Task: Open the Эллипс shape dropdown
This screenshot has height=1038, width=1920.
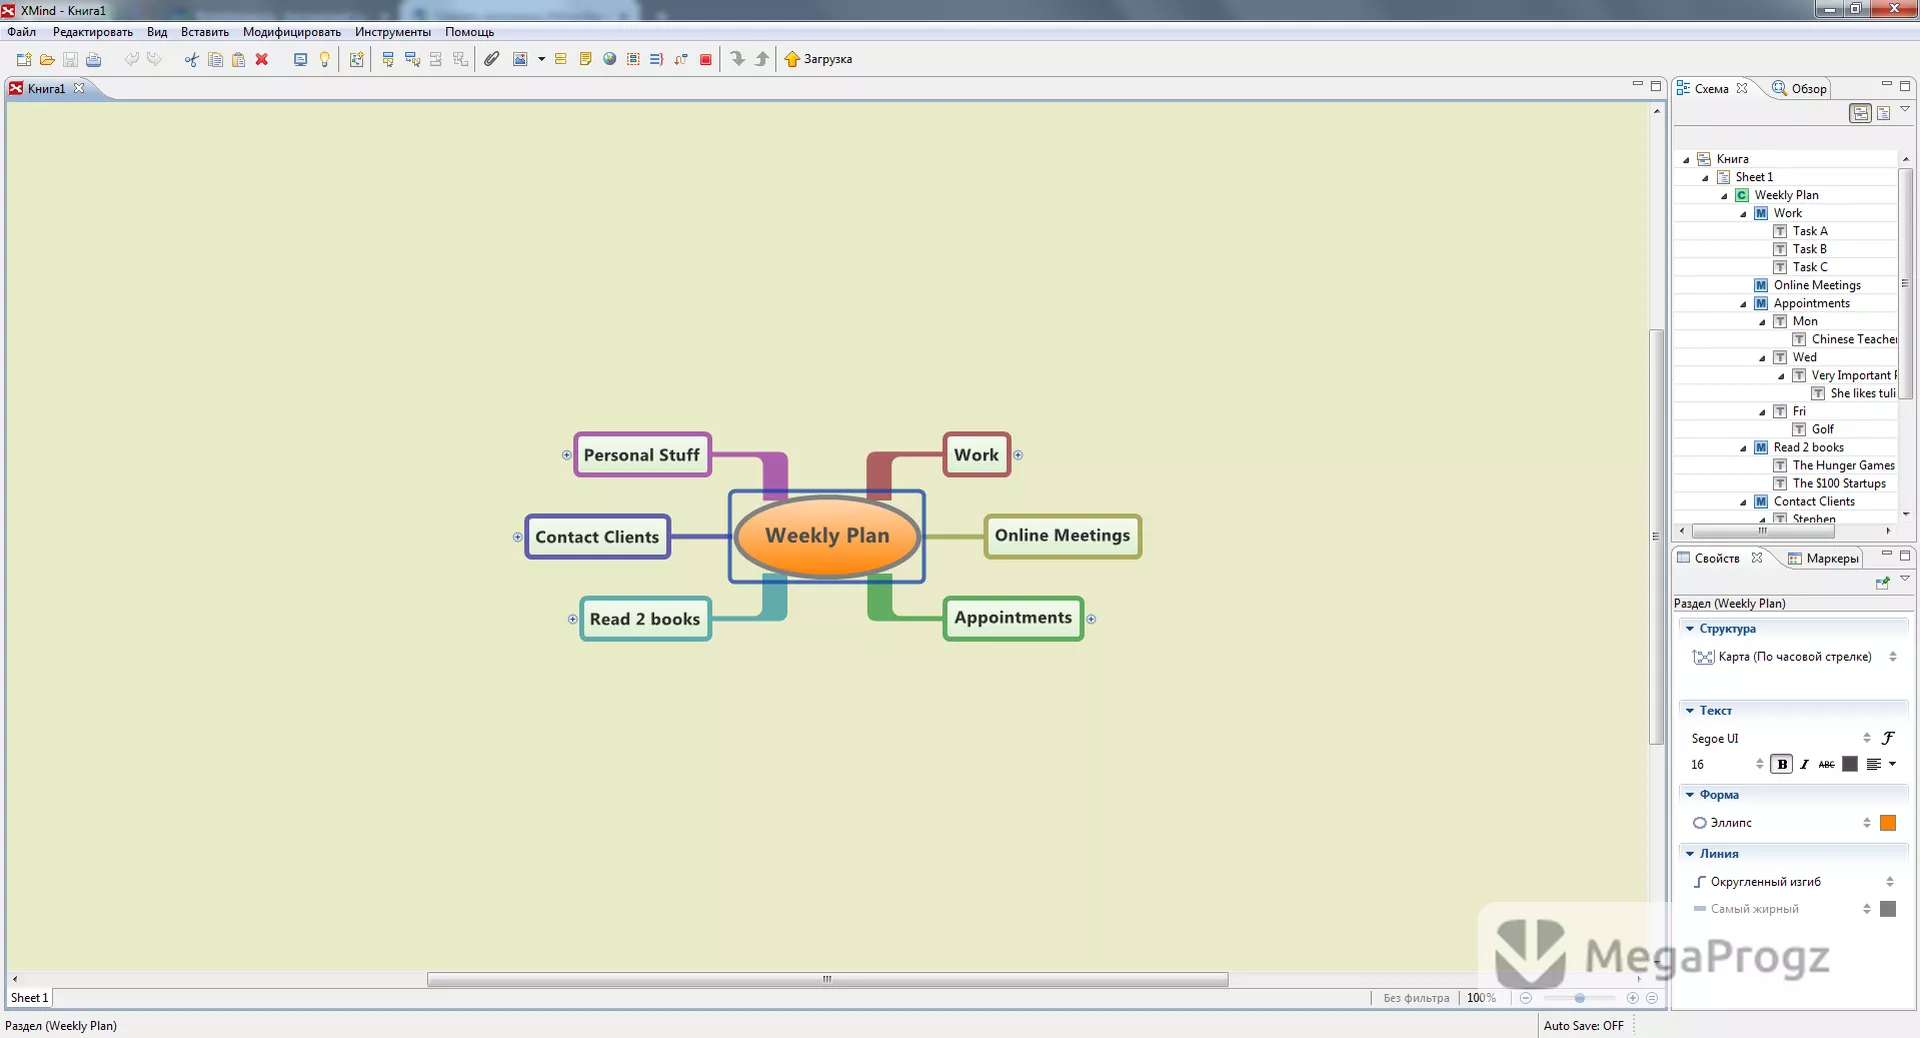Action: tap(1781, 823)
